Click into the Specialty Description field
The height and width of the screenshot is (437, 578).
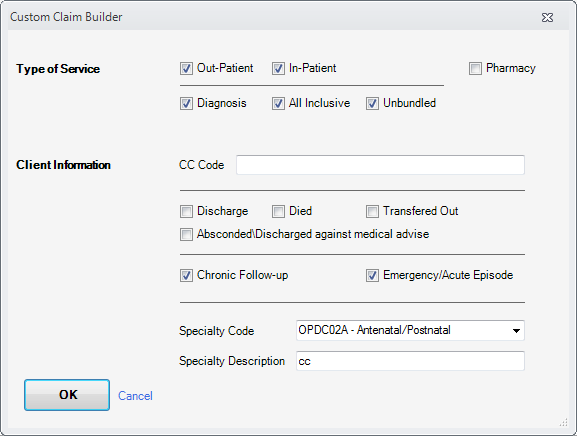410,361
